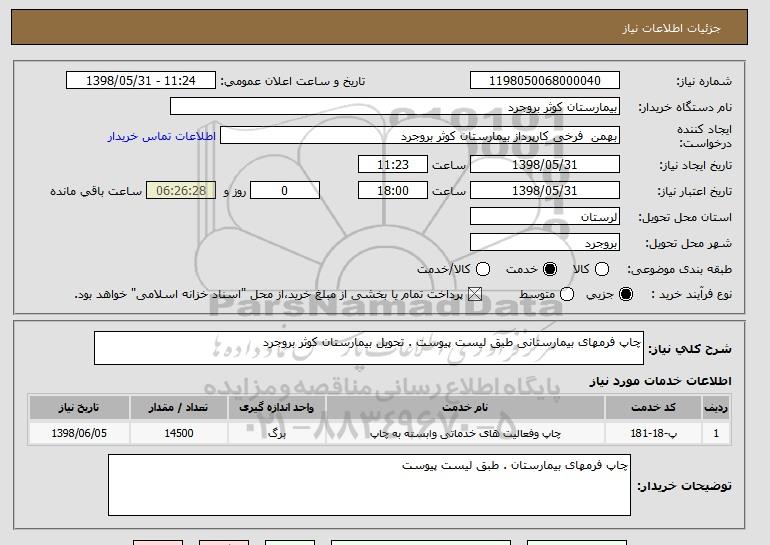770x545 pixels.
Task: Click the need number field 1198050068000040
Action: pos(545,81)
